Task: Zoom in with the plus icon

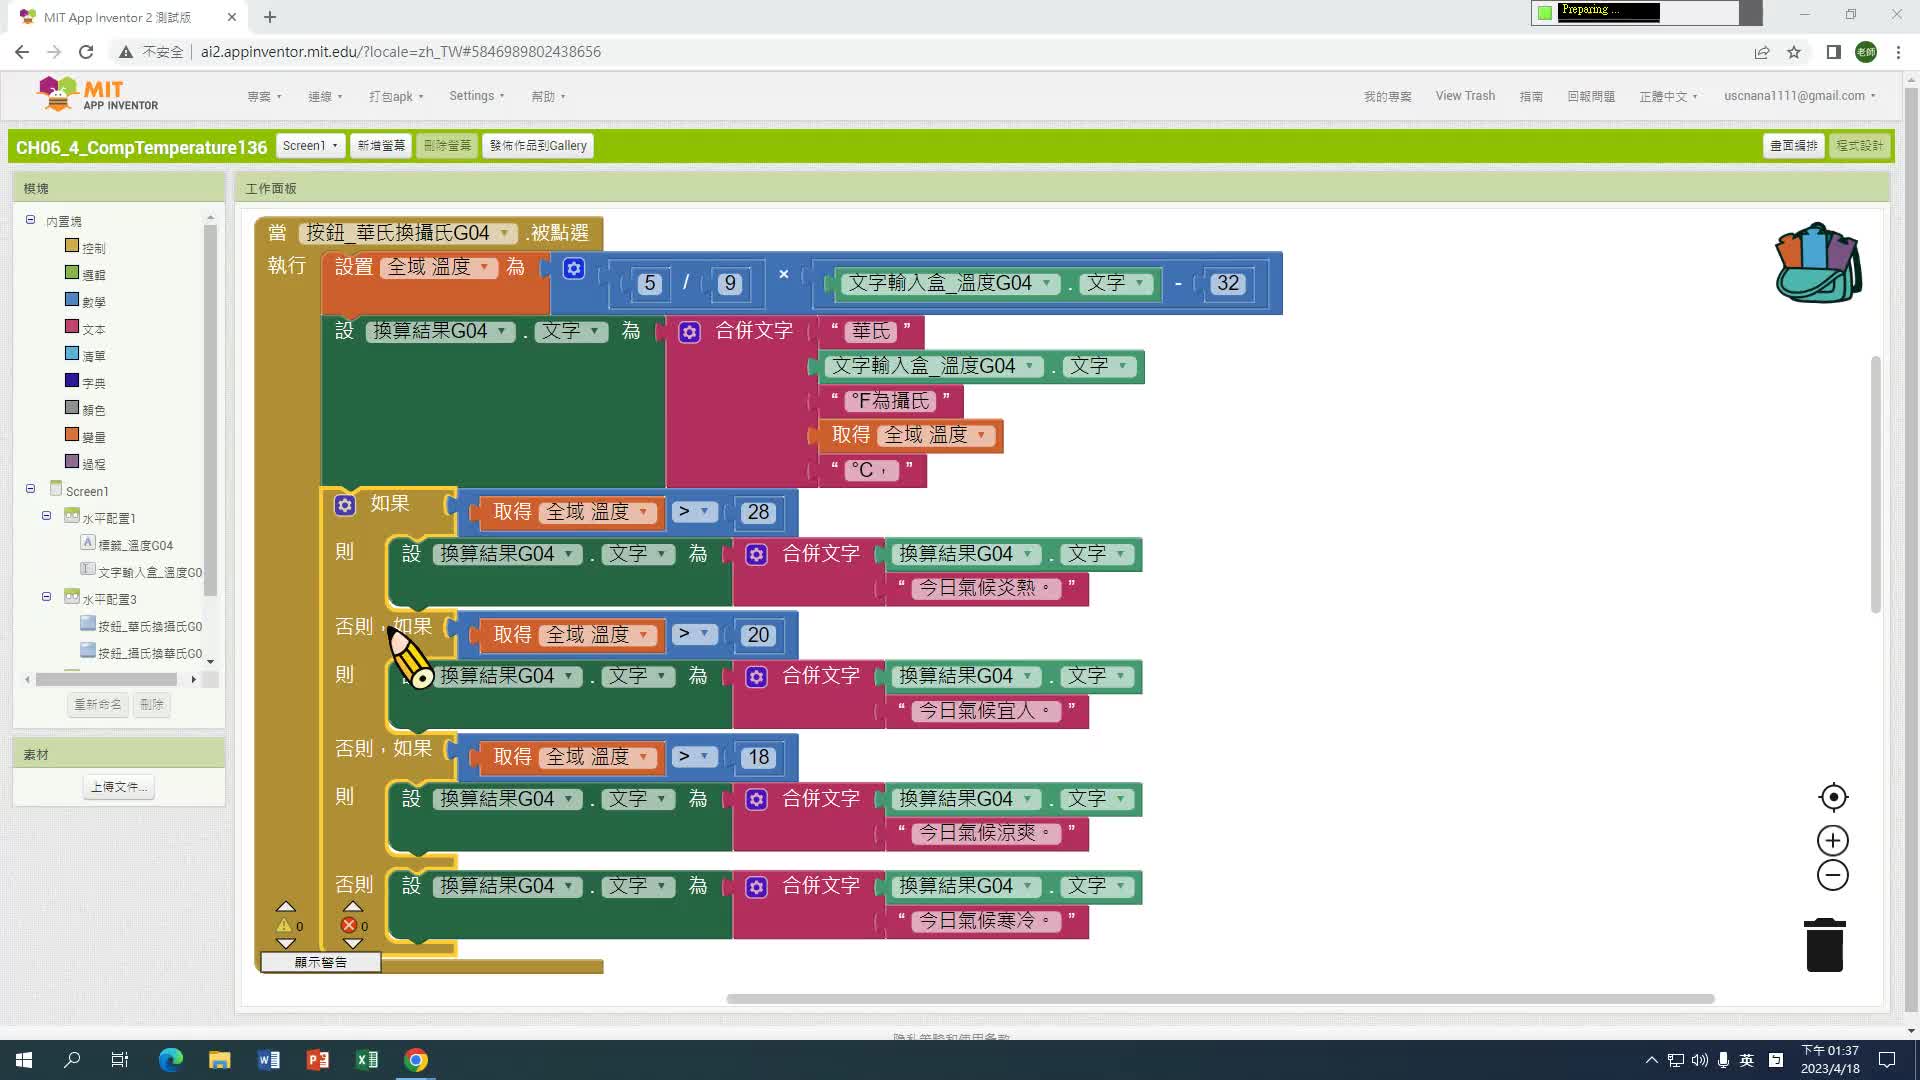Action: pyautogui.click(x=1832, y=840)
